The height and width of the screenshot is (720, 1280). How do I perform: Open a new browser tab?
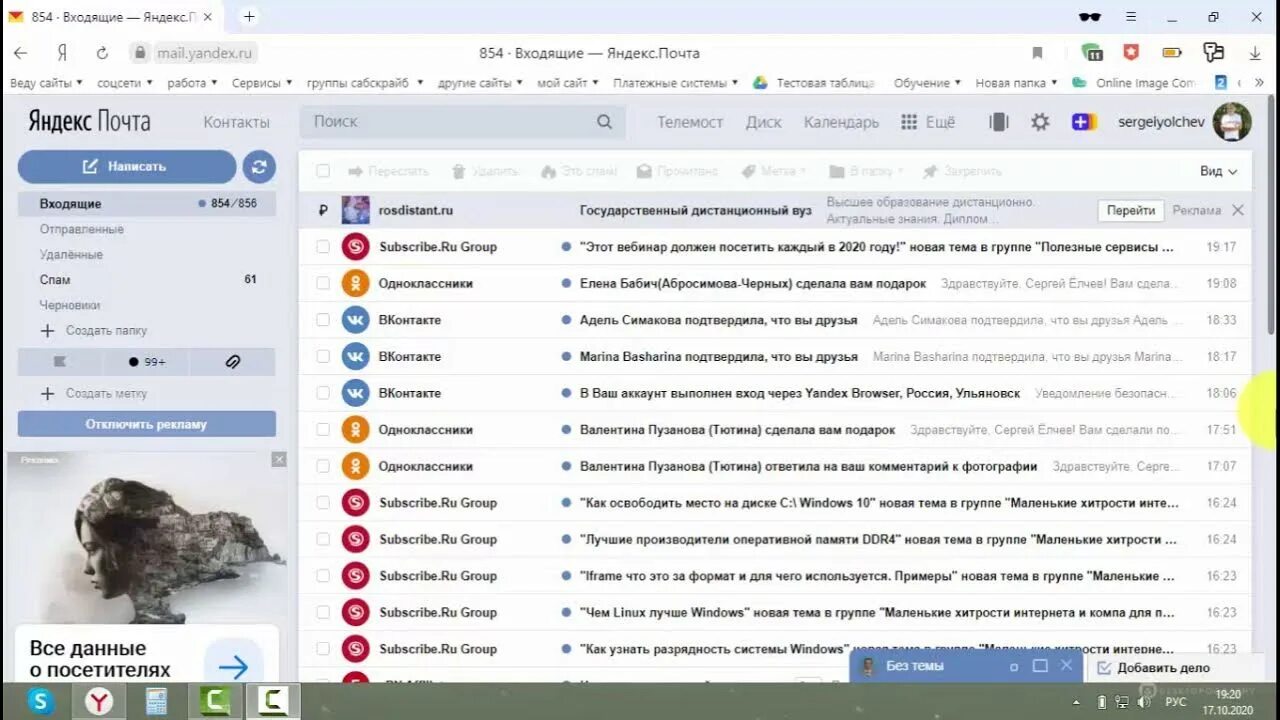[249, 16]
